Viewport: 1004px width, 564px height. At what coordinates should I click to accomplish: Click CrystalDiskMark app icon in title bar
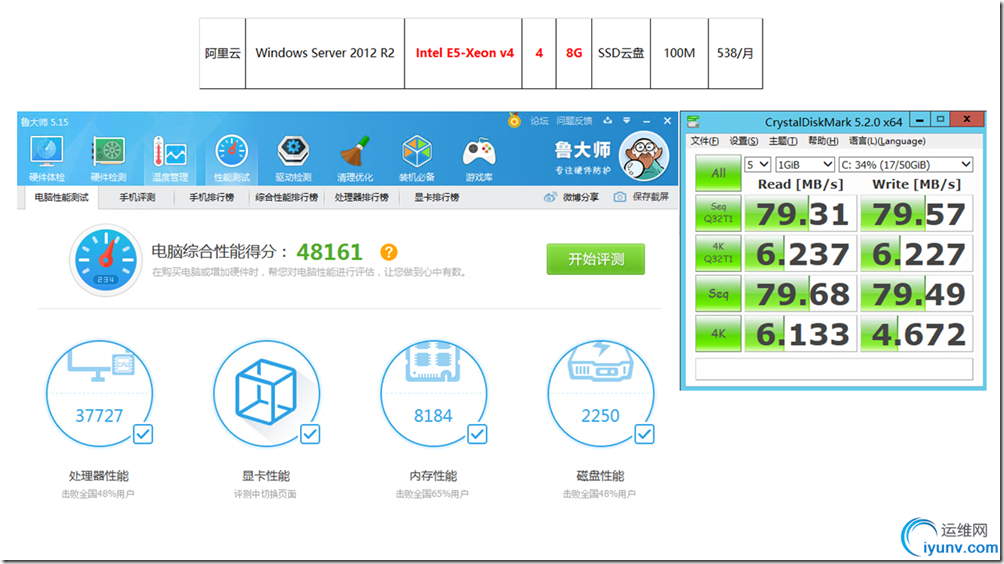693,121
